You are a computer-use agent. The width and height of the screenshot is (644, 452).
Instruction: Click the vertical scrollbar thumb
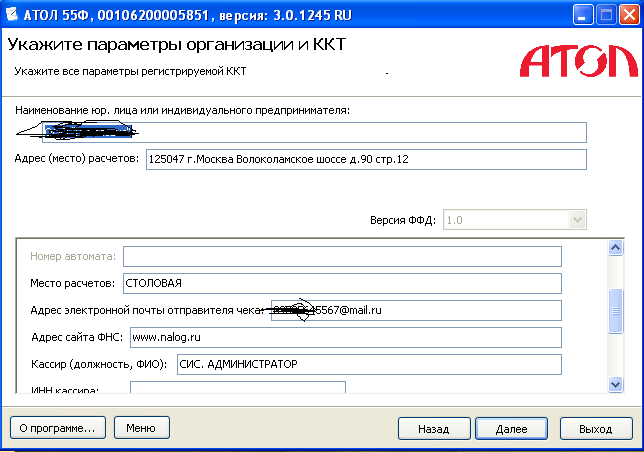[616, 315]
